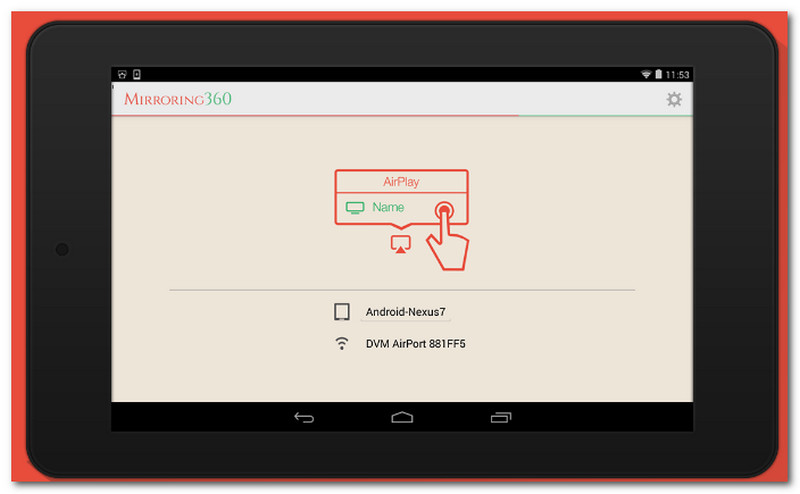
Task: Click the pointing hand icon in illustration
Action: 448,242
